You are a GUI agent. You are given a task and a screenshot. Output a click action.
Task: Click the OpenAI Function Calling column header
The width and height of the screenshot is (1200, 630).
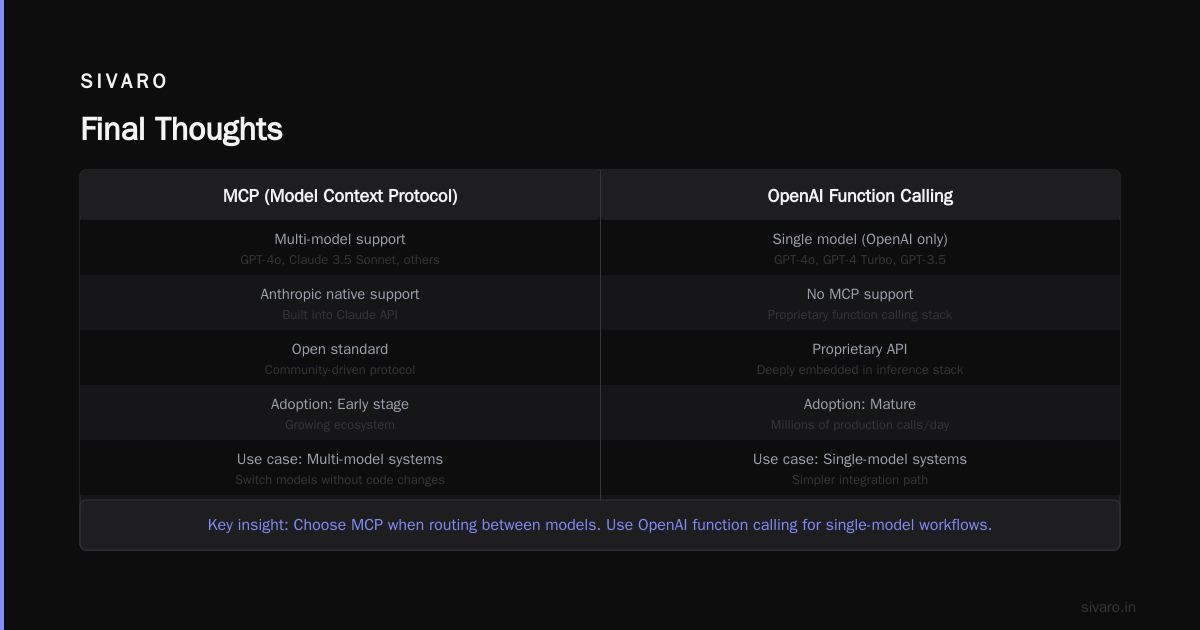click(860, 195)
